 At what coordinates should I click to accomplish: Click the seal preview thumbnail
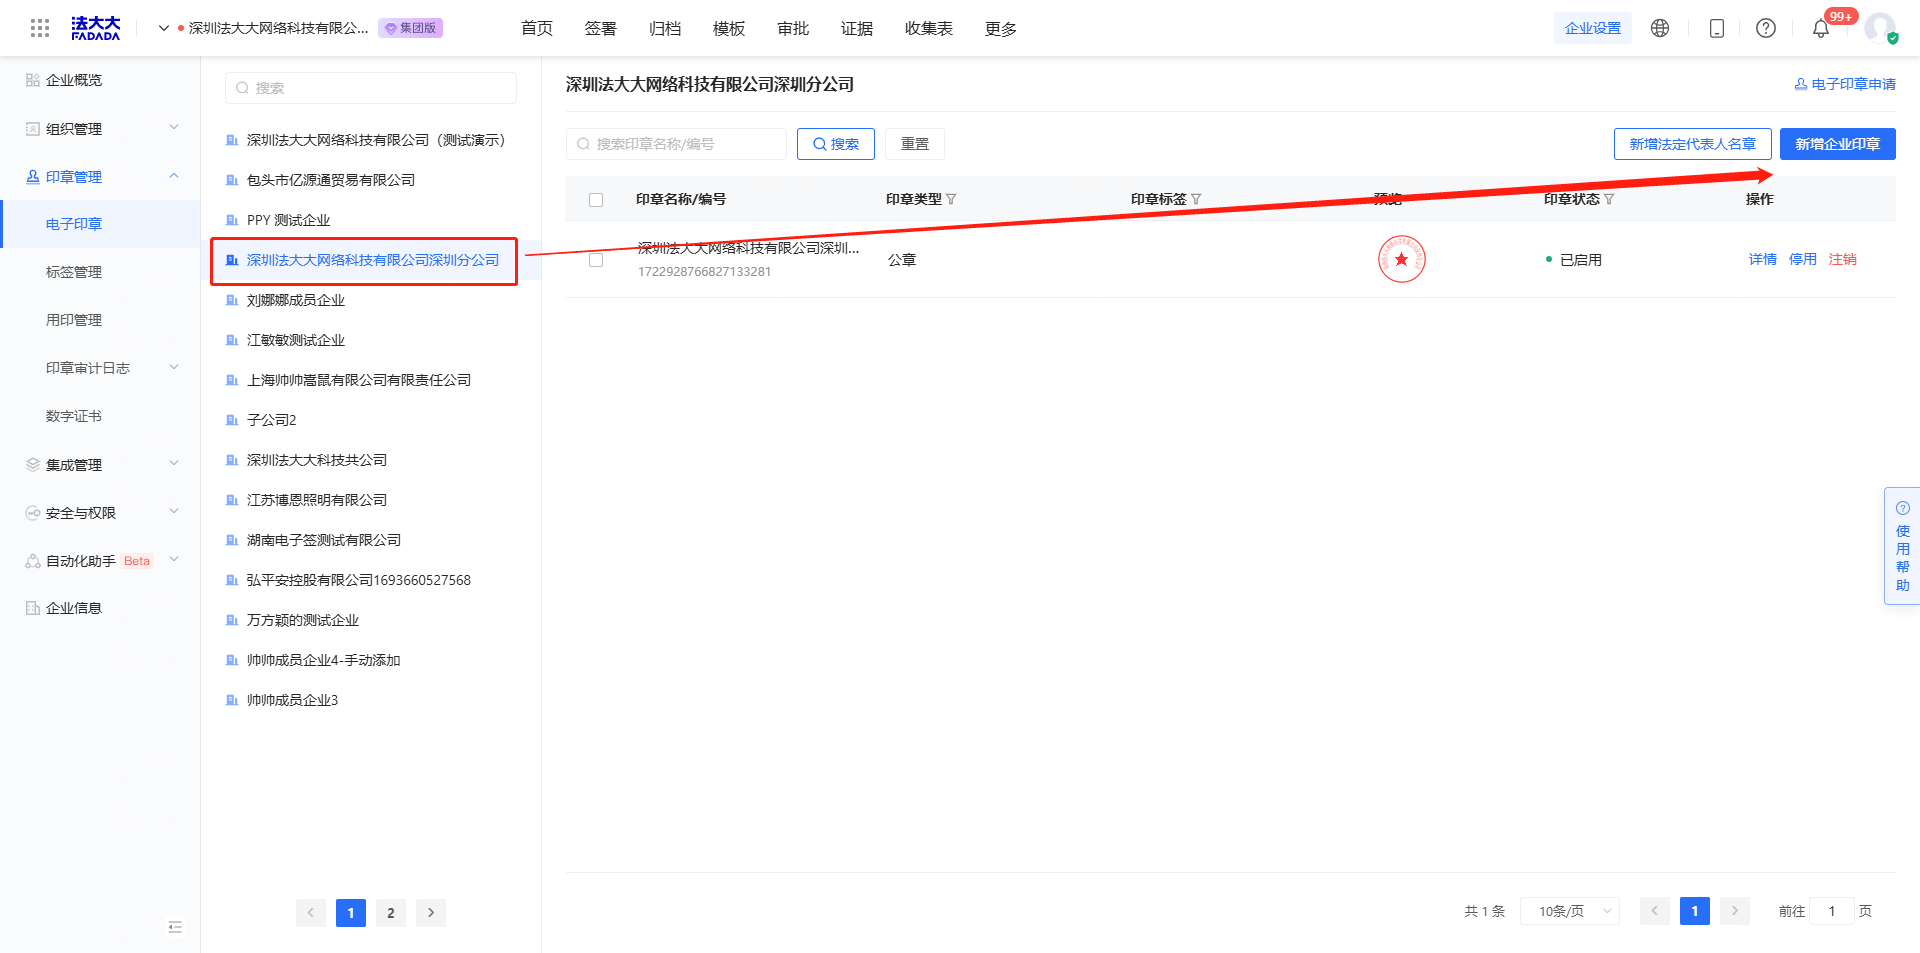point(1401,259)
